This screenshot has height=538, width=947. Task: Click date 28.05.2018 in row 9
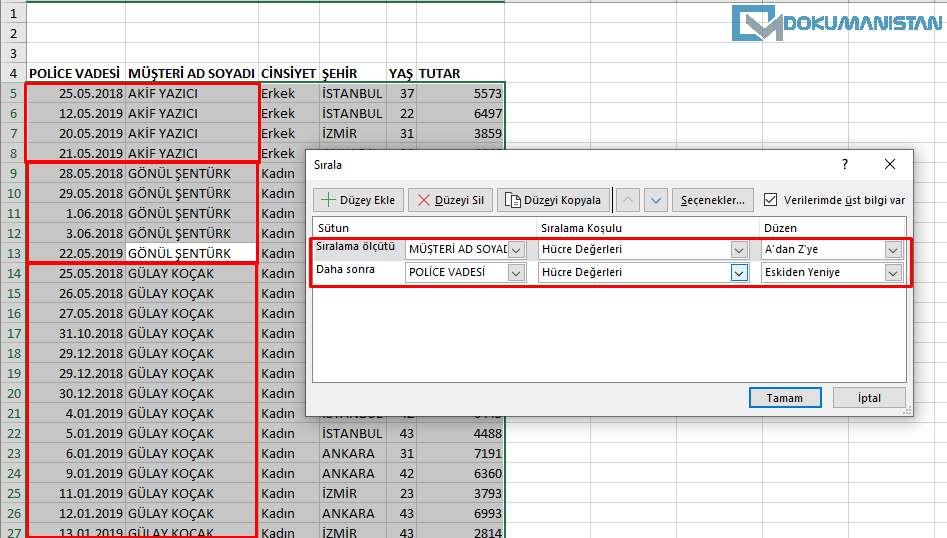[x=76, y=173]
